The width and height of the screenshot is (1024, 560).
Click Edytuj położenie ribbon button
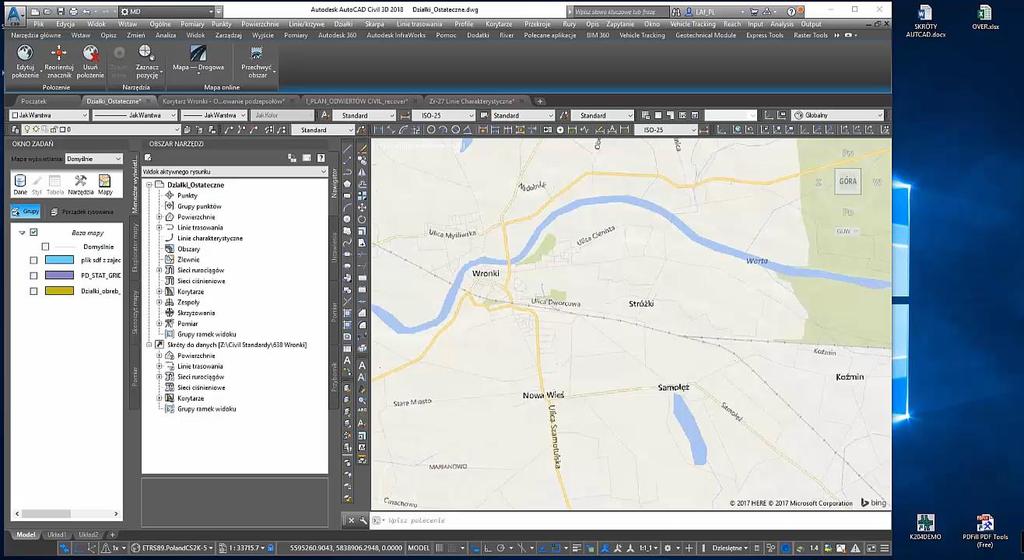click(x=25, y=62)
